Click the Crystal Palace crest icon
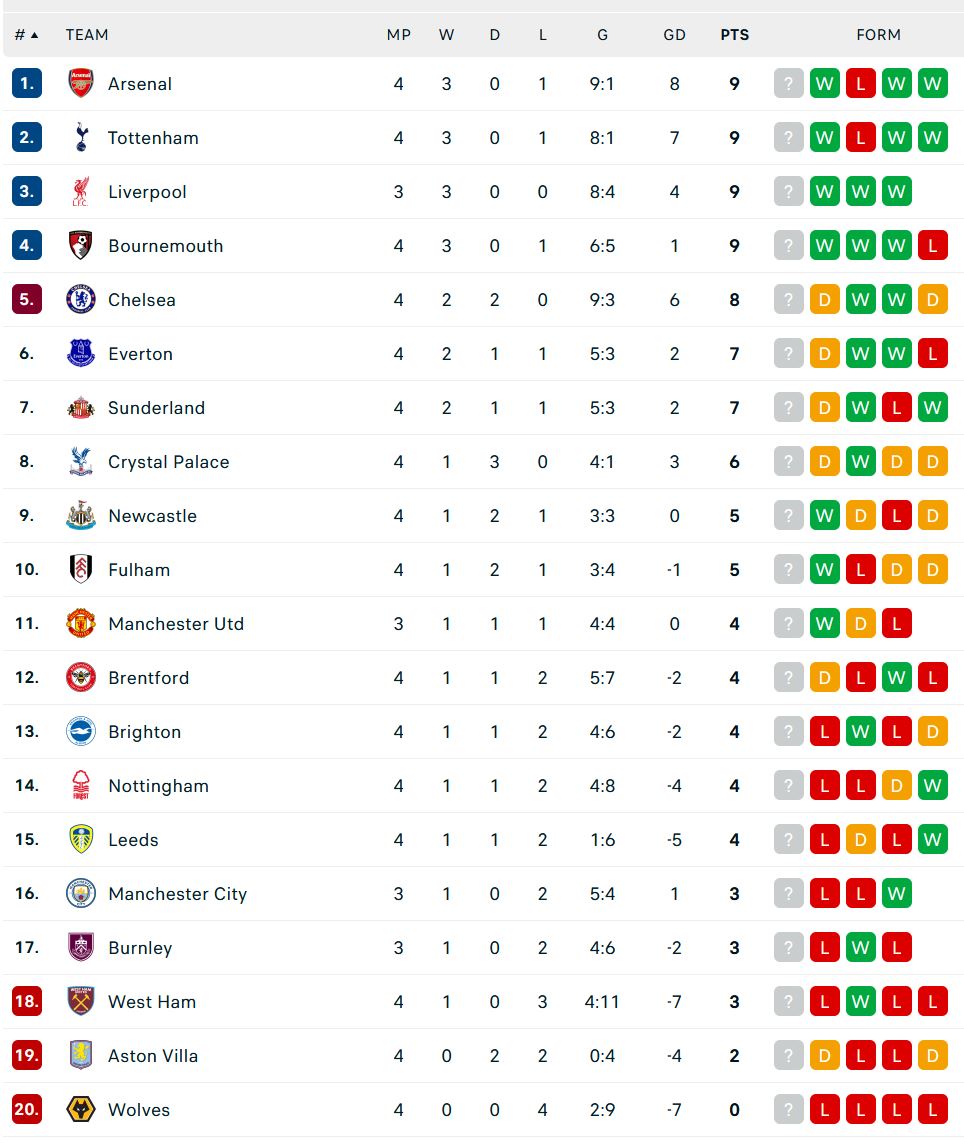The height and width of the screenshot is (1144, 964). tap(81, 462)
